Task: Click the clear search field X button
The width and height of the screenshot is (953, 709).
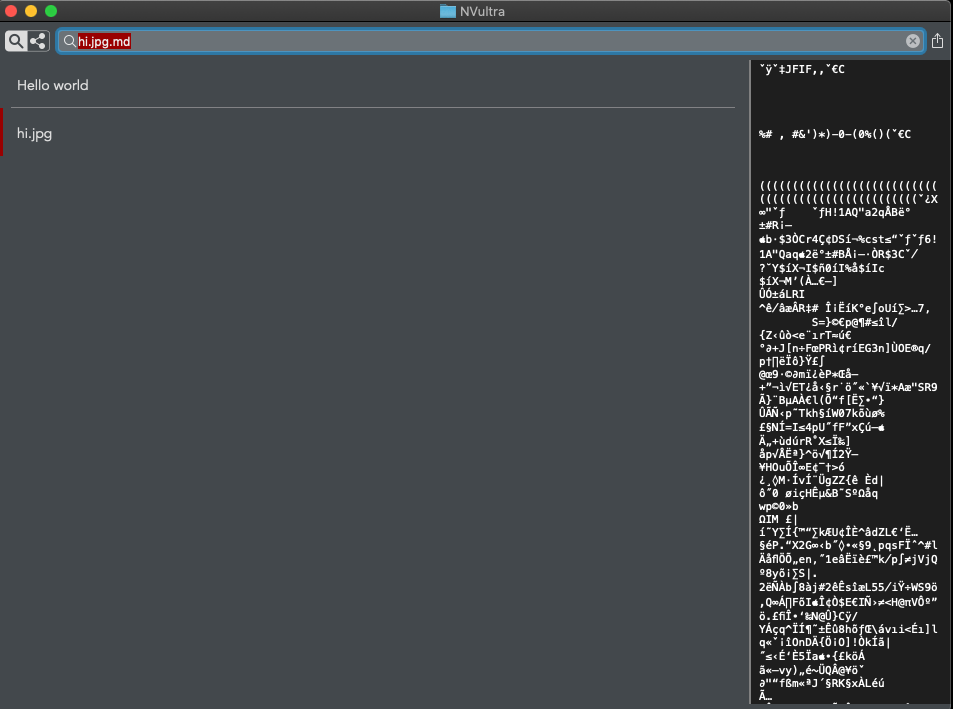Action: [x=912, y=41]
